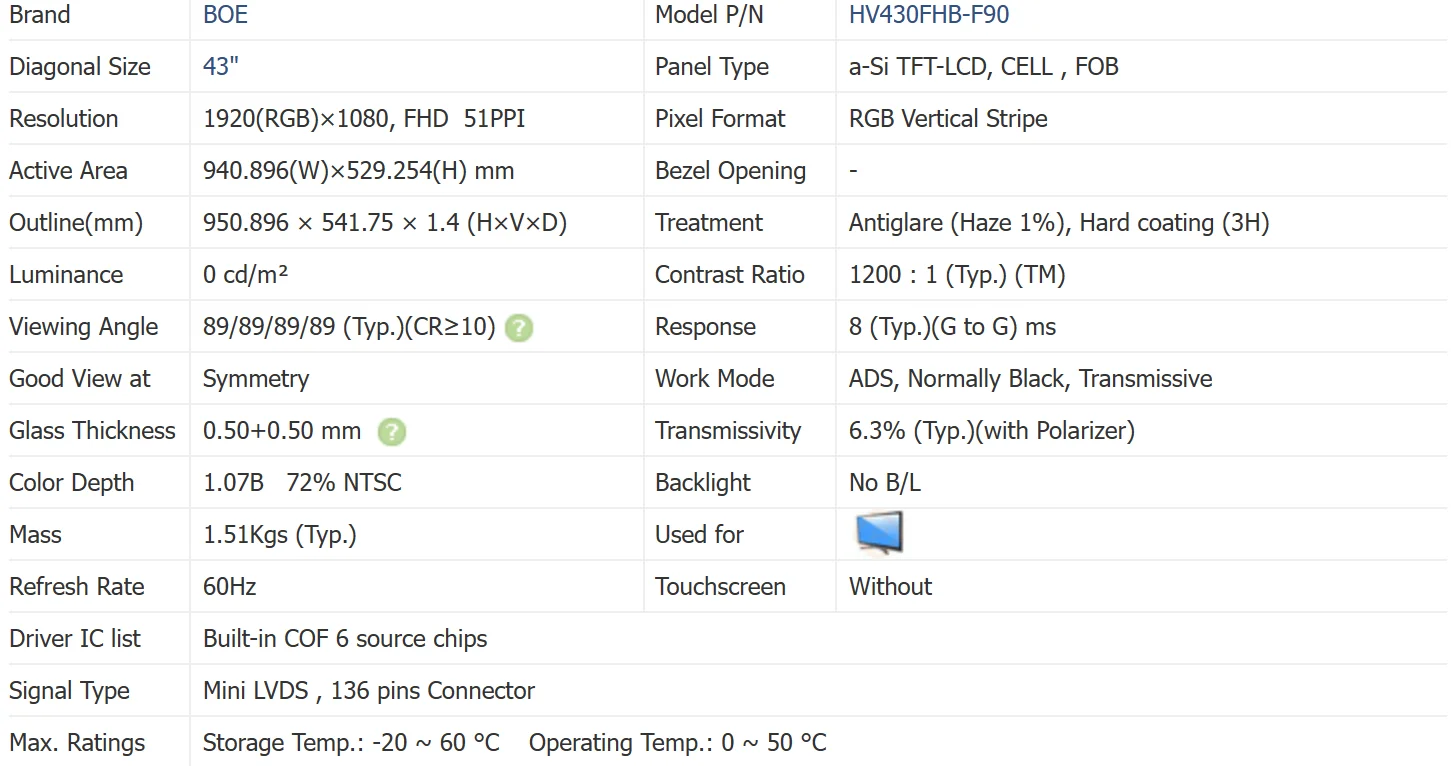Click the Transmissivity 6.3% value
The image size is (1451, 766).
pos(991,431)
